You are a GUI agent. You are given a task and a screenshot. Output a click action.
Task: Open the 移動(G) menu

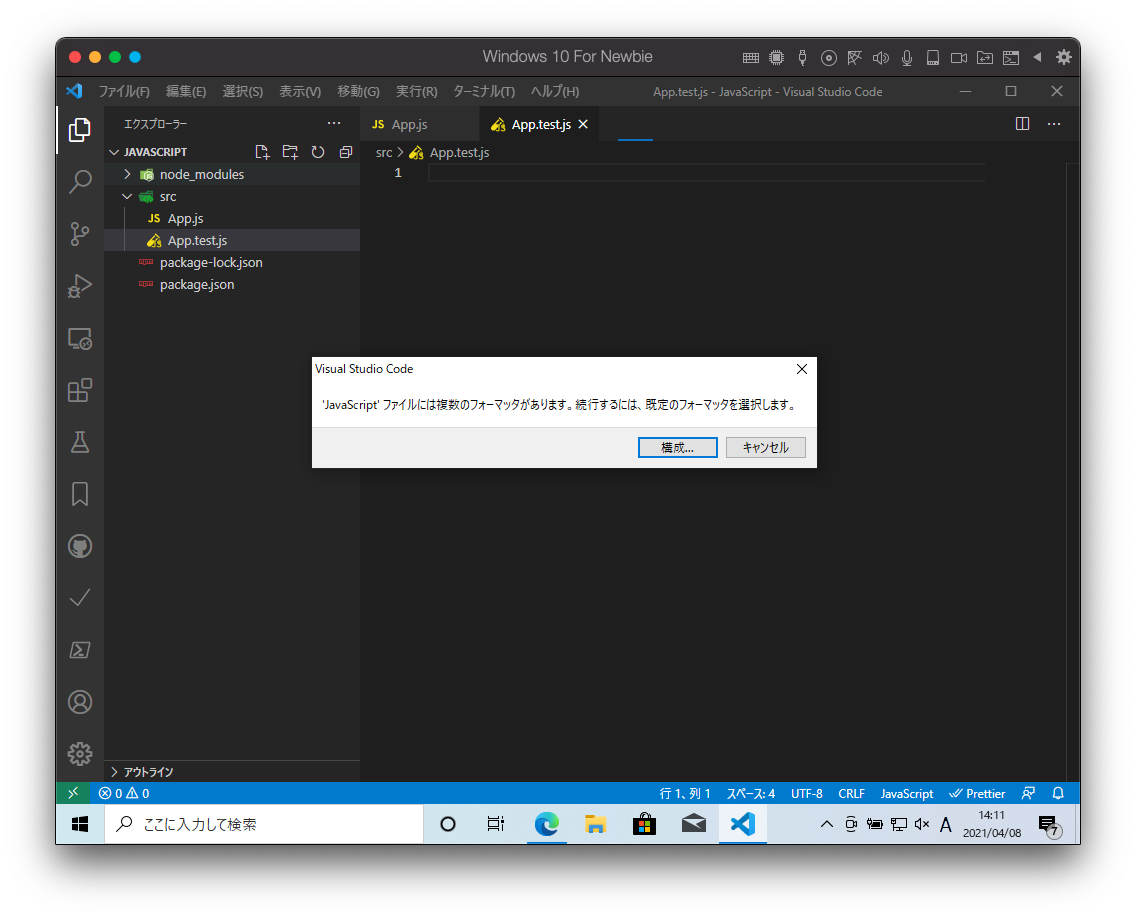point(358,91)
